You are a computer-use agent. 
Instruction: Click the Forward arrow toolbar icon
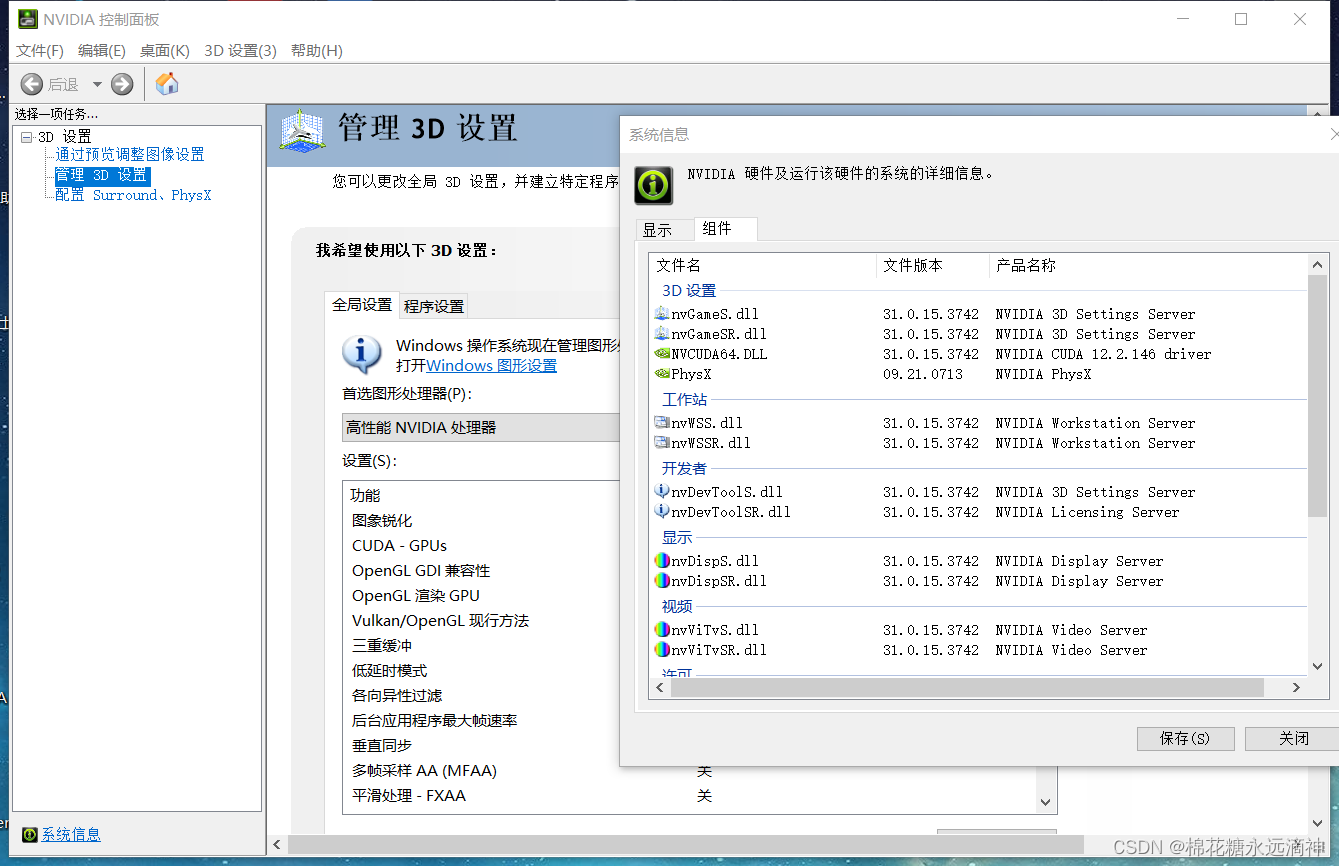tap(122, 84)
